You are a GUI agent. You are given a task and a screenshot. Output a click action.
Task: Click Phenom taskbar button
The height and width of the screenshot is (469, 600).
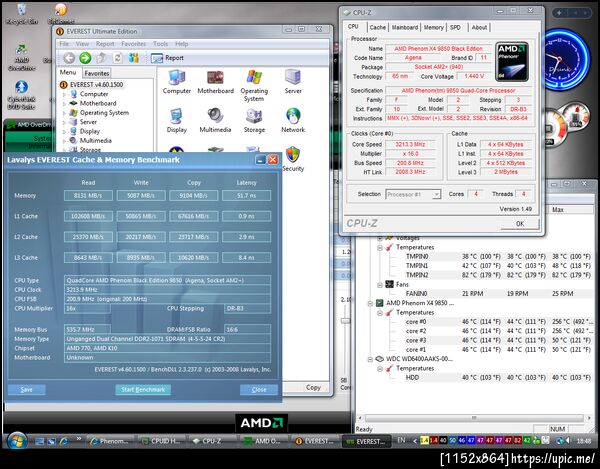coord(111,441)
